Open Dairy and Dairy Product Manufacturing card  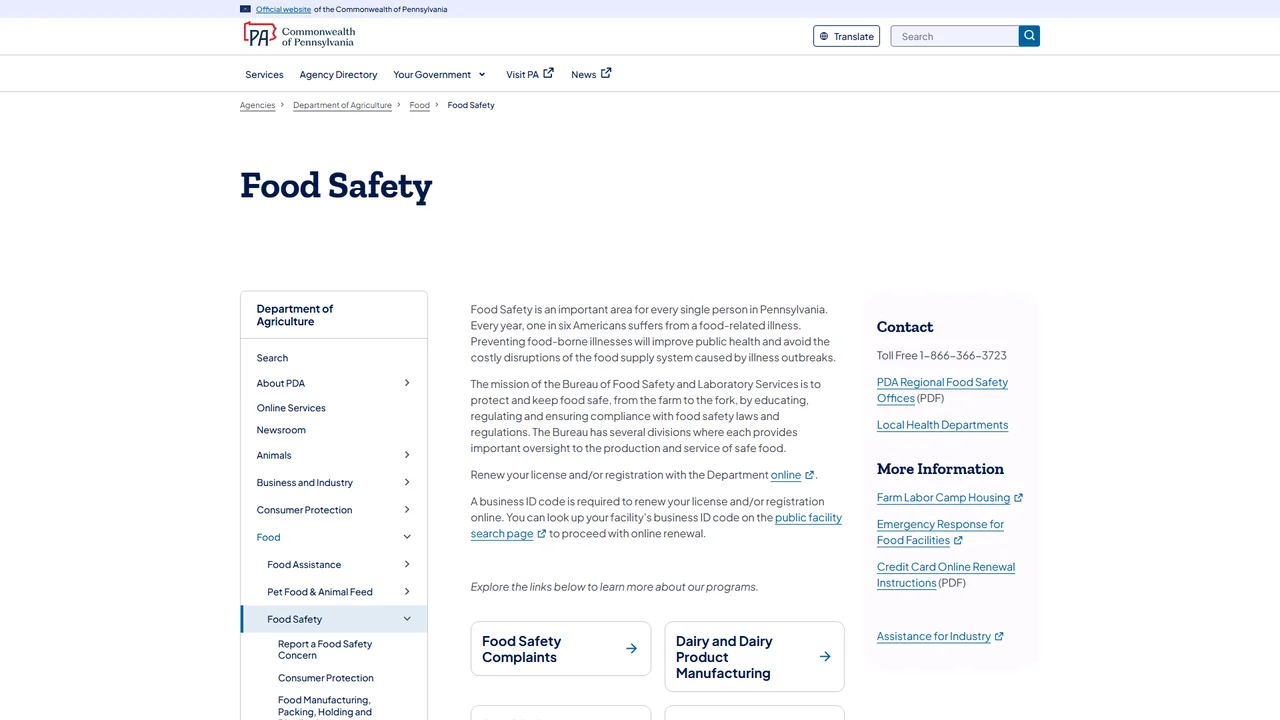755,657
